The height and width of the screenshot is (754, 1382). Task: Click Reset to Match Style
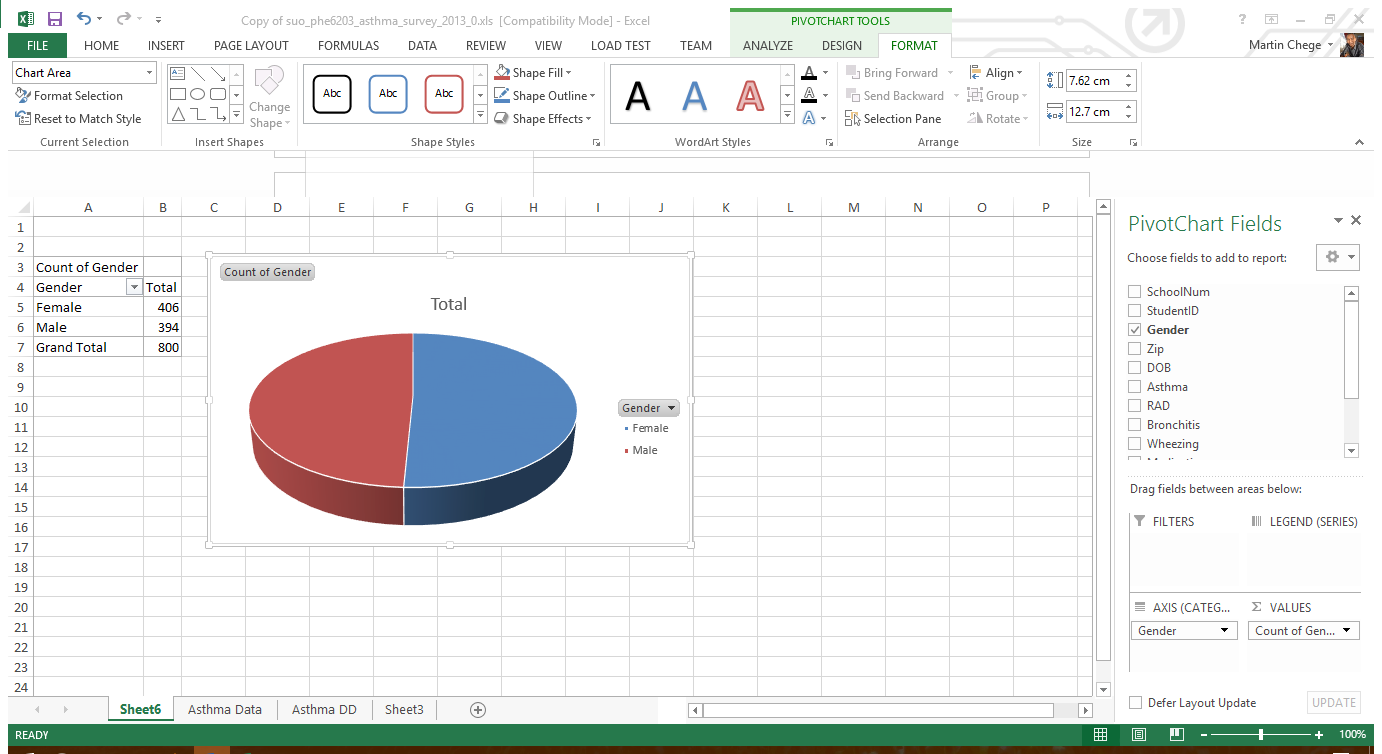(x=78, y=119)
